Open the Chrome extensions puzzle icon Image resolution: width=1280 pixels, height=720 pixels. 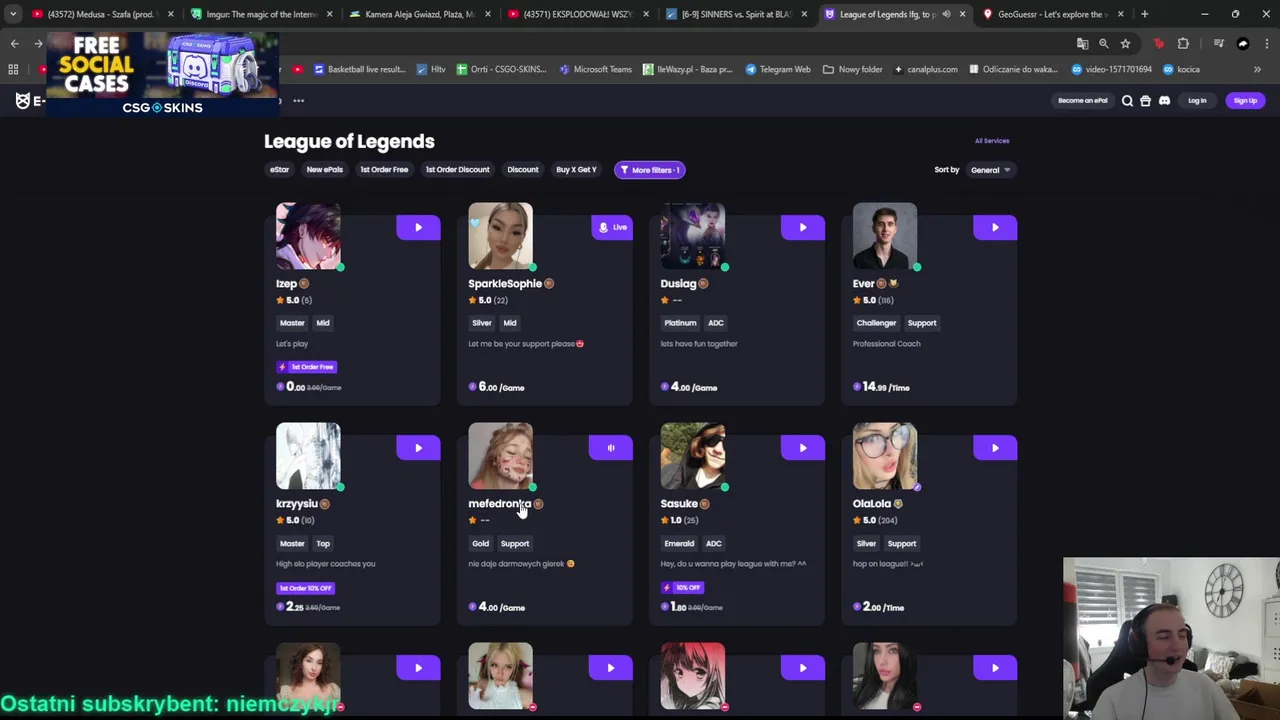point(1183,44)
